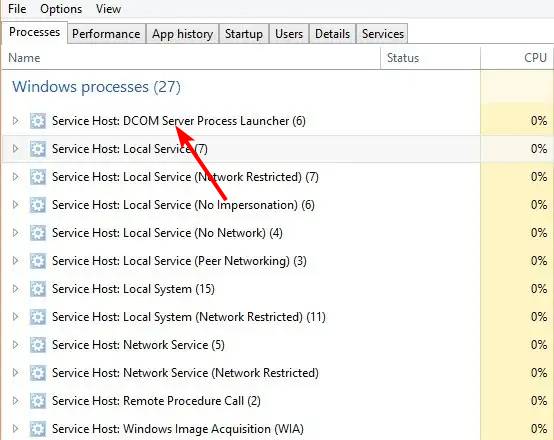Open the Options menu
Viewport: 554px width, 440px height.
(x=61, y=9)
